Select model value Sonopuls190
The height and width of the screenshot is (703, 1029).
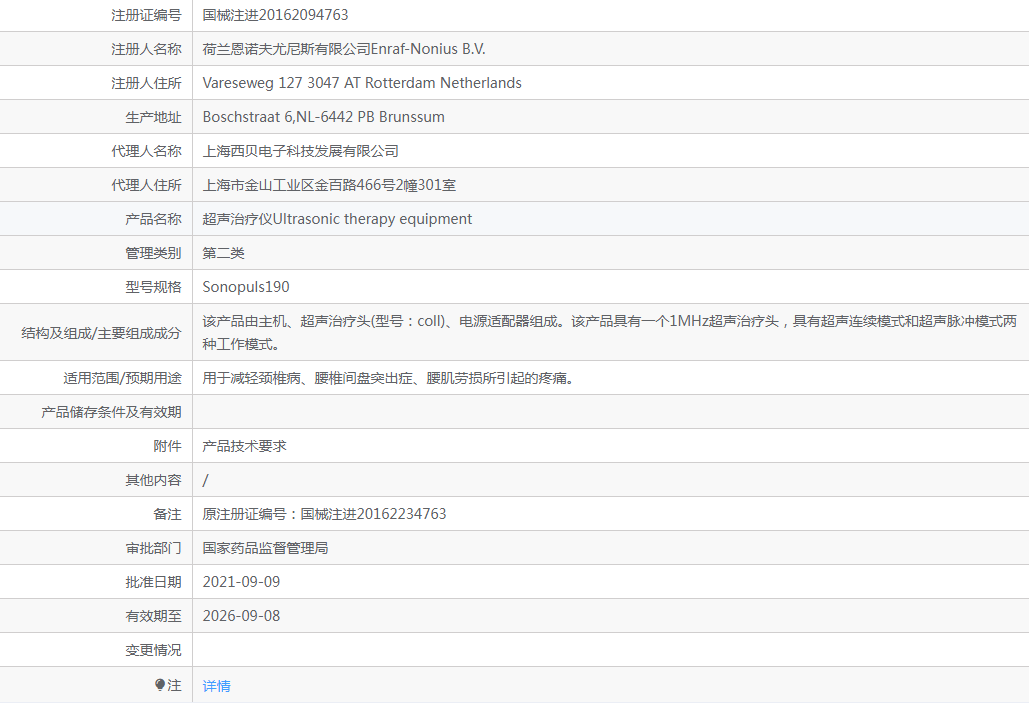click(246, 288)
